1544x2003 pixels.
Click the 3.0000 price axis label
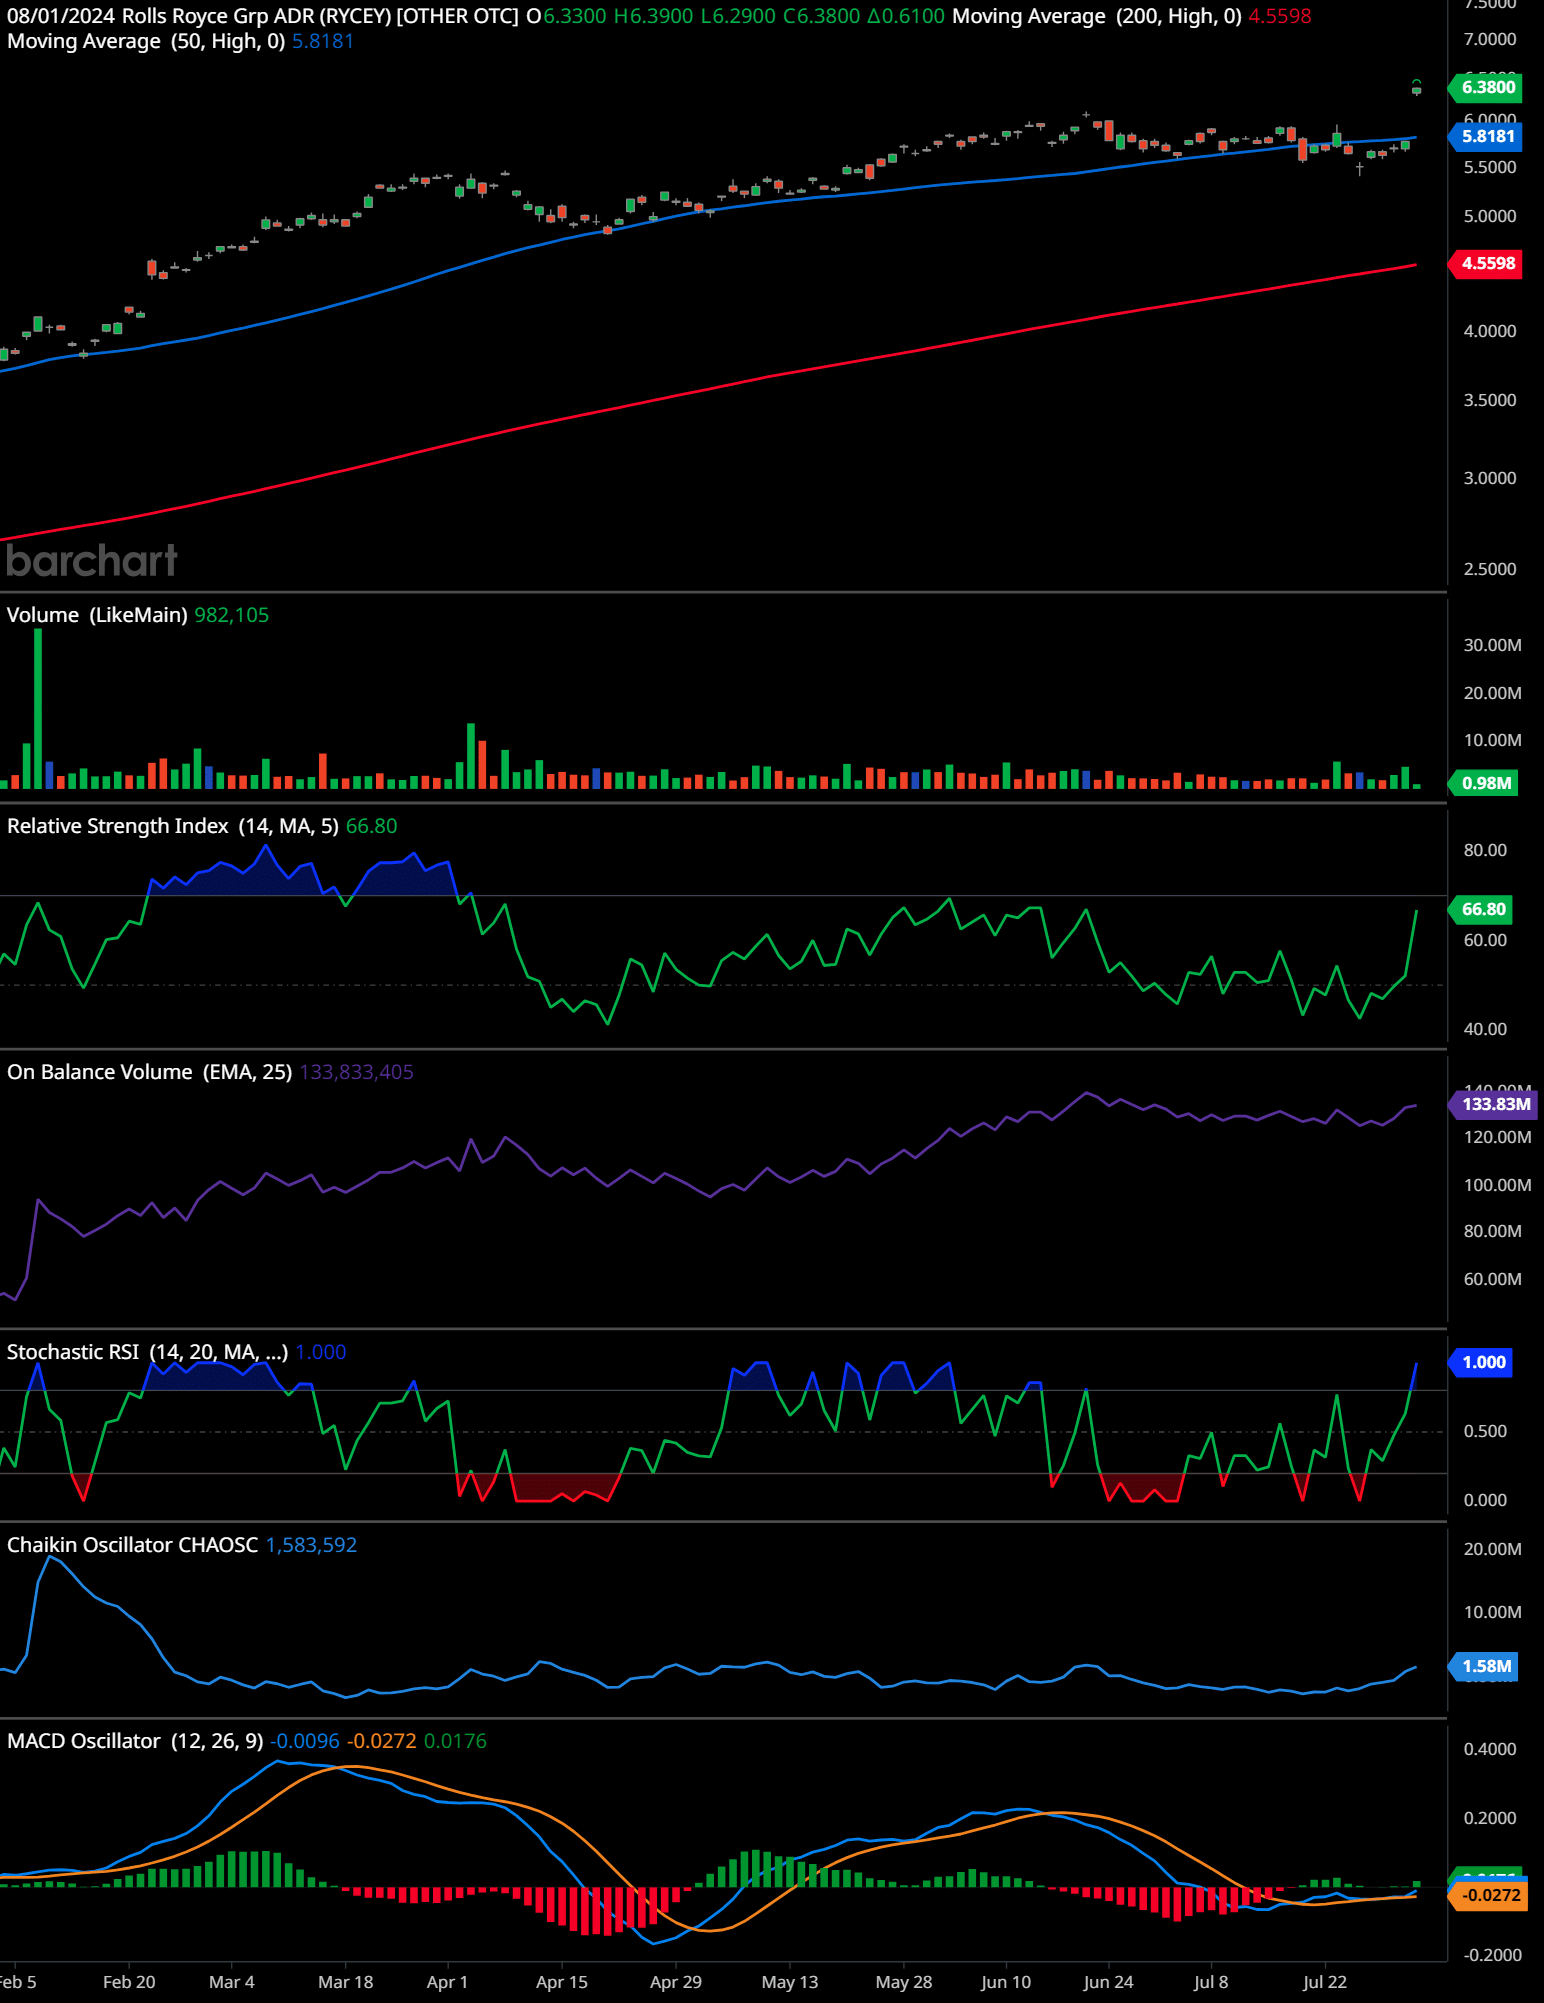(1489, 478)
